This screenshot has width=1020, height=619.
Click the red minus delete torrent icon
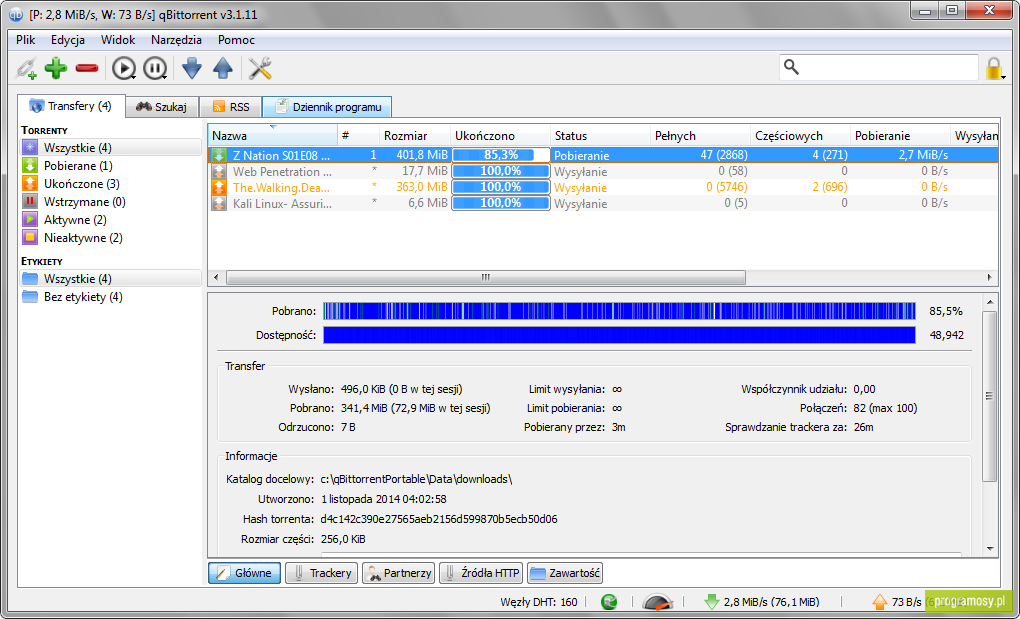pos(87,68)
